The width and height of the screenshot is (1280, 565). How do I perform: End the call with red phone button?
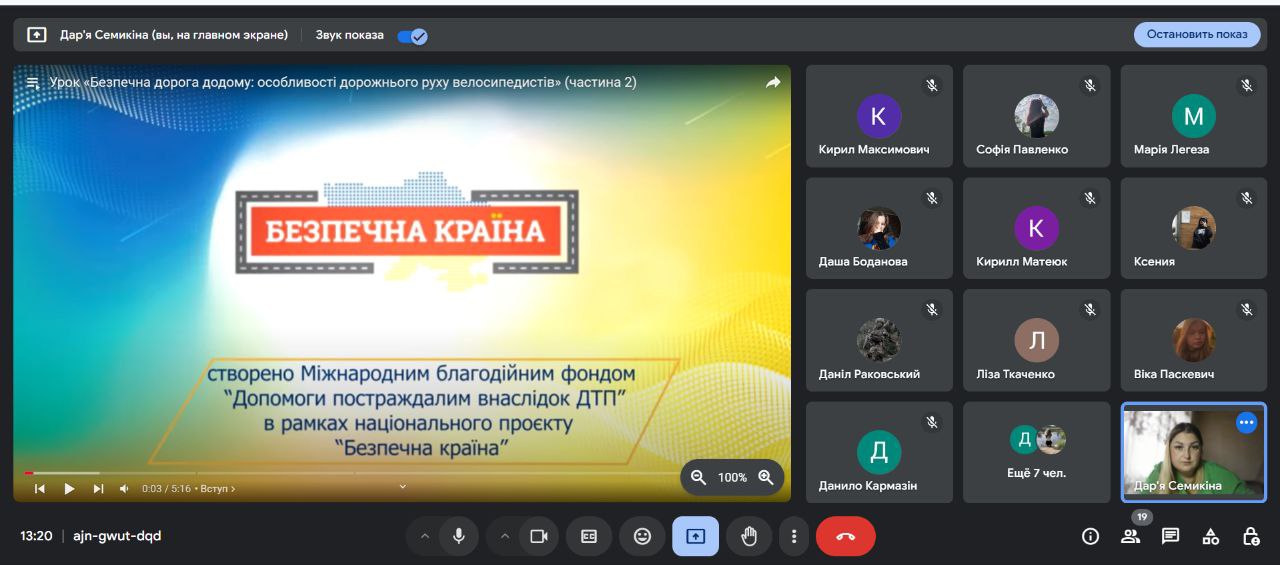tap(846, 537)
